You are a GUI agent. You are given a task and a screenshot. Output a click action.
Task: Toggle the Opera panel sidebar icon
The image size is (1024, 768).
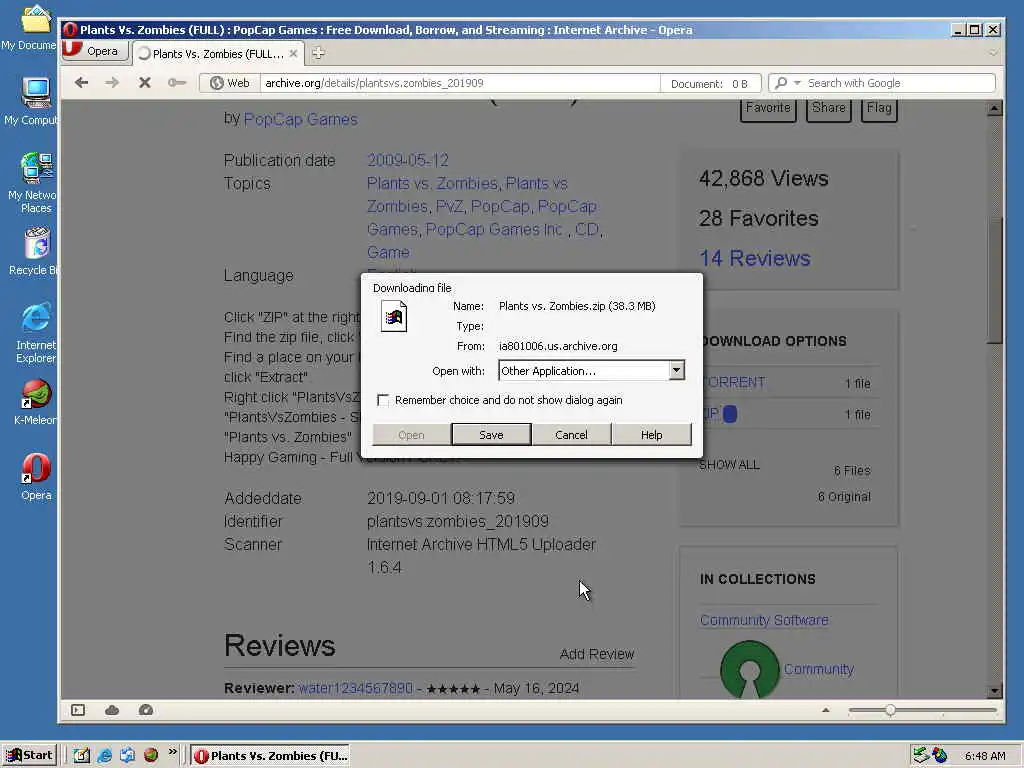tap(78, 710)
